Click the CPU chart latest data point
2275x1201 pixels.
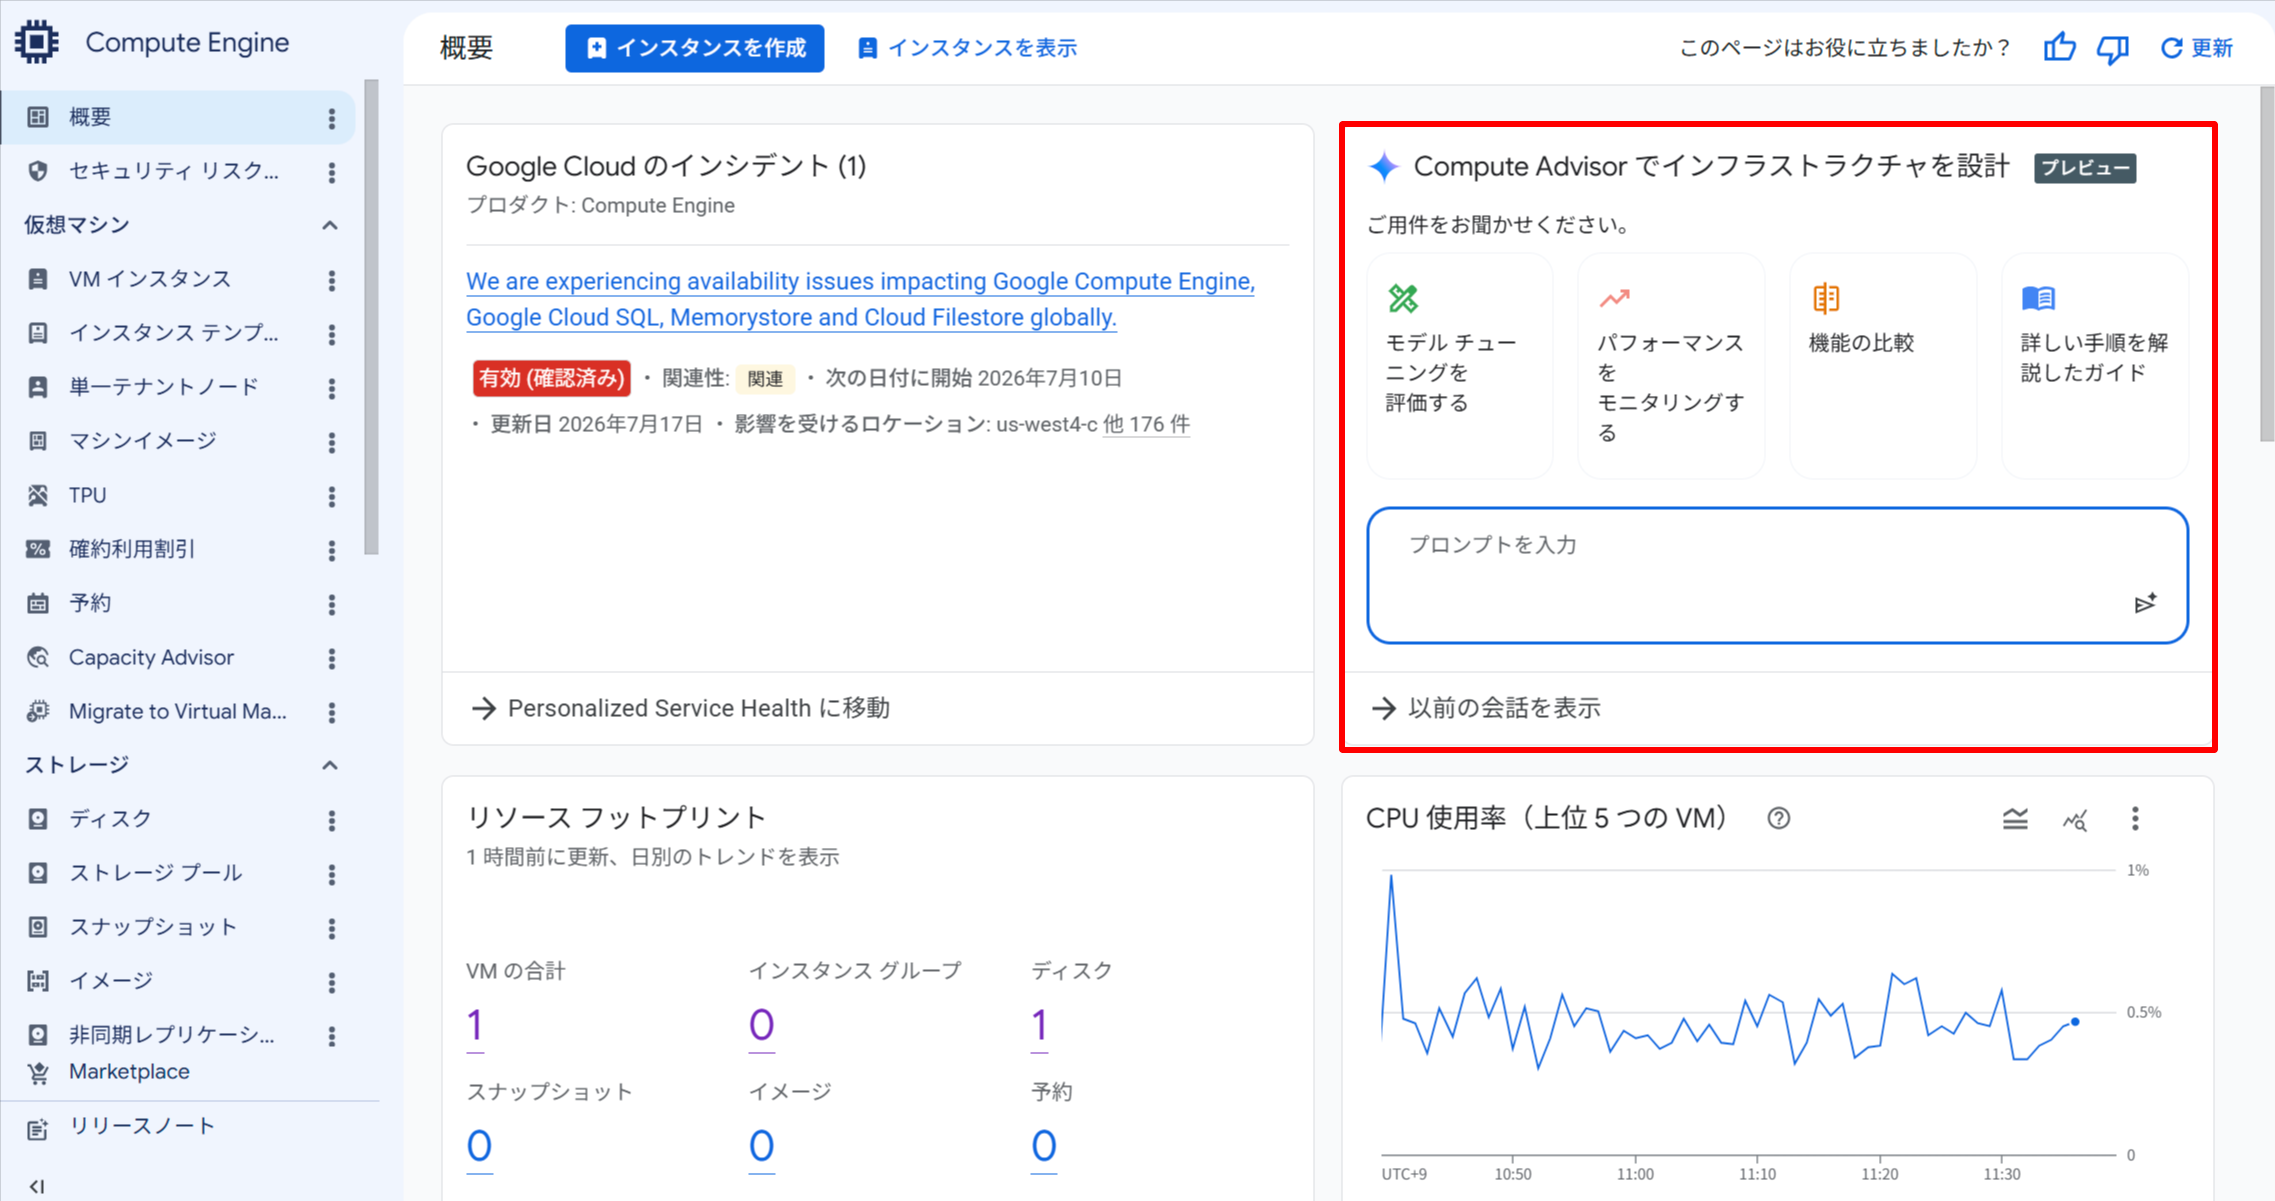coord(2075,1021)
